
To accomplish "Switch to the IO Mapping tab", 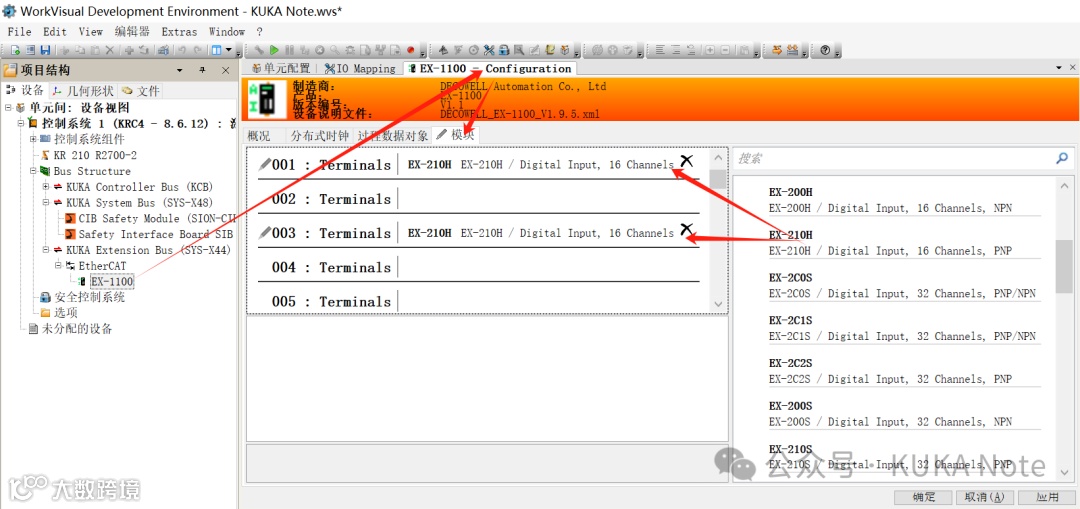I will tap(360, 69).
